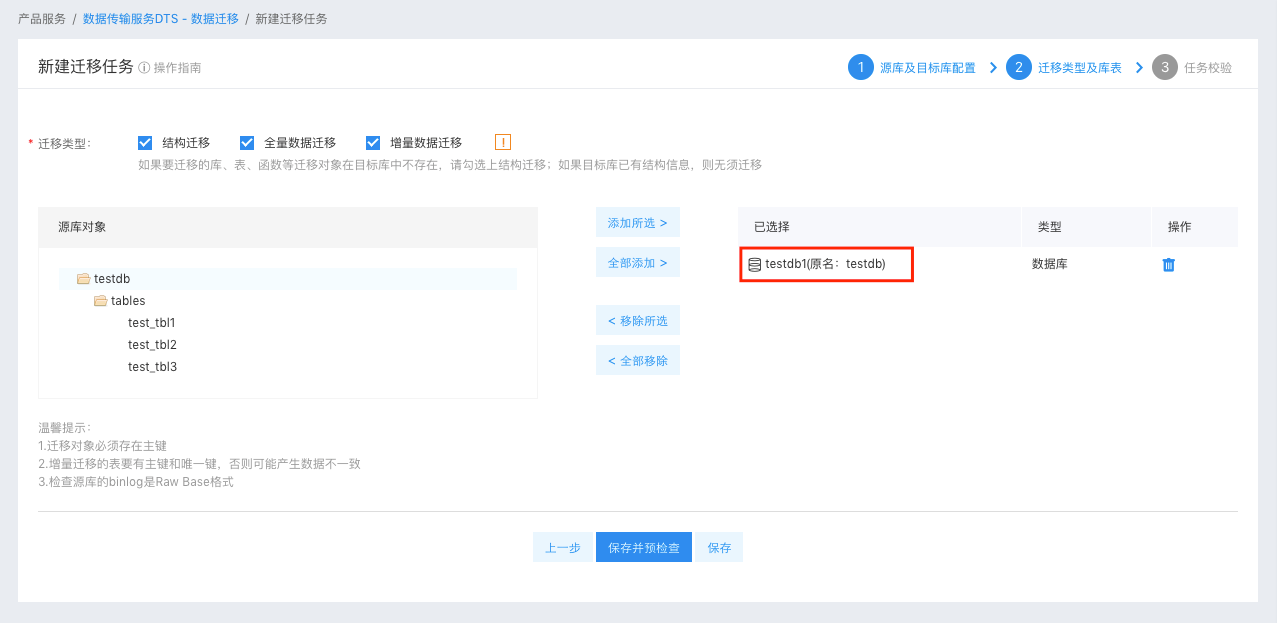The width and height of the screenshot is (1277, 623).
Task: Collapse the tables node in source tree
Action: pos(128,301)
